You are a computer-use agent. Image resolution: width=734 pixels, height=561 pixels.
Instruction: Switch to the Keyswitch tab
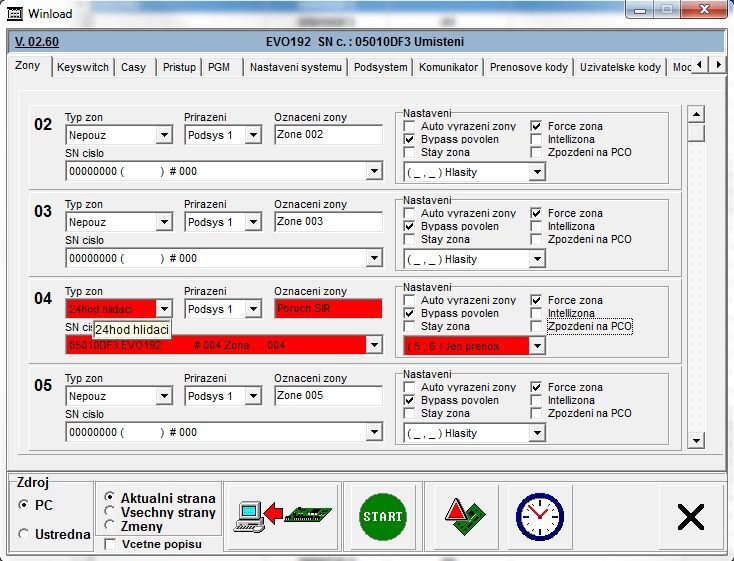(x=83, y=67)
